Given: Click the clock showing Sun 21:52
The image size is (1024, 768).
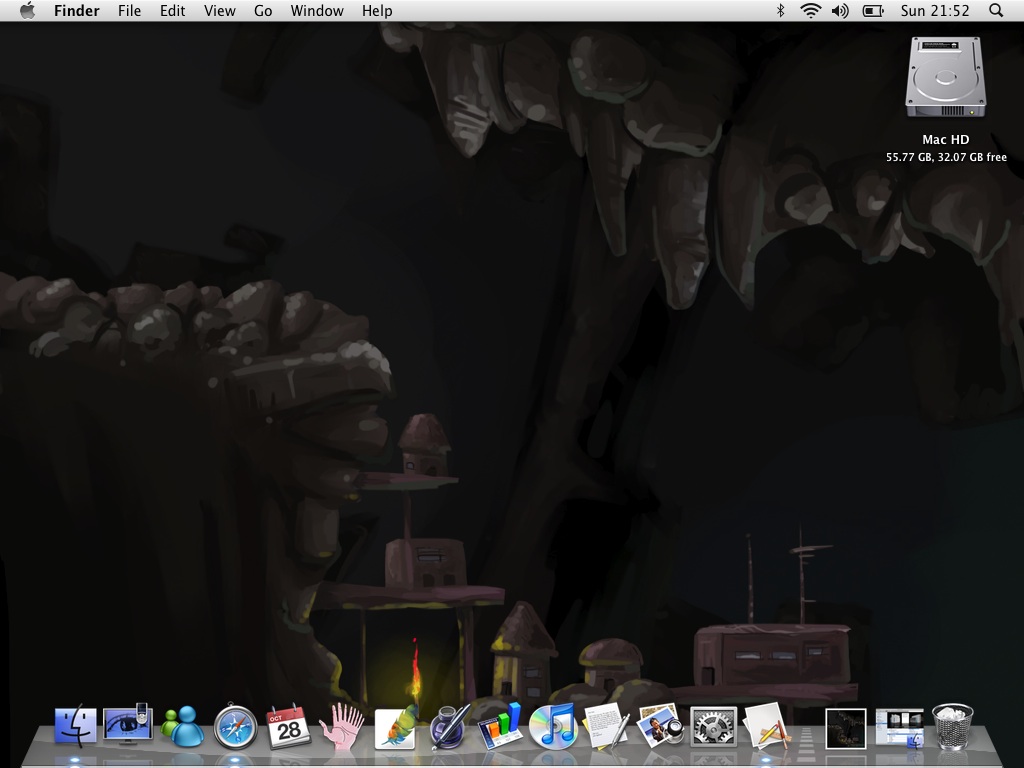Looking at the screenshot, I should [935, 10].
